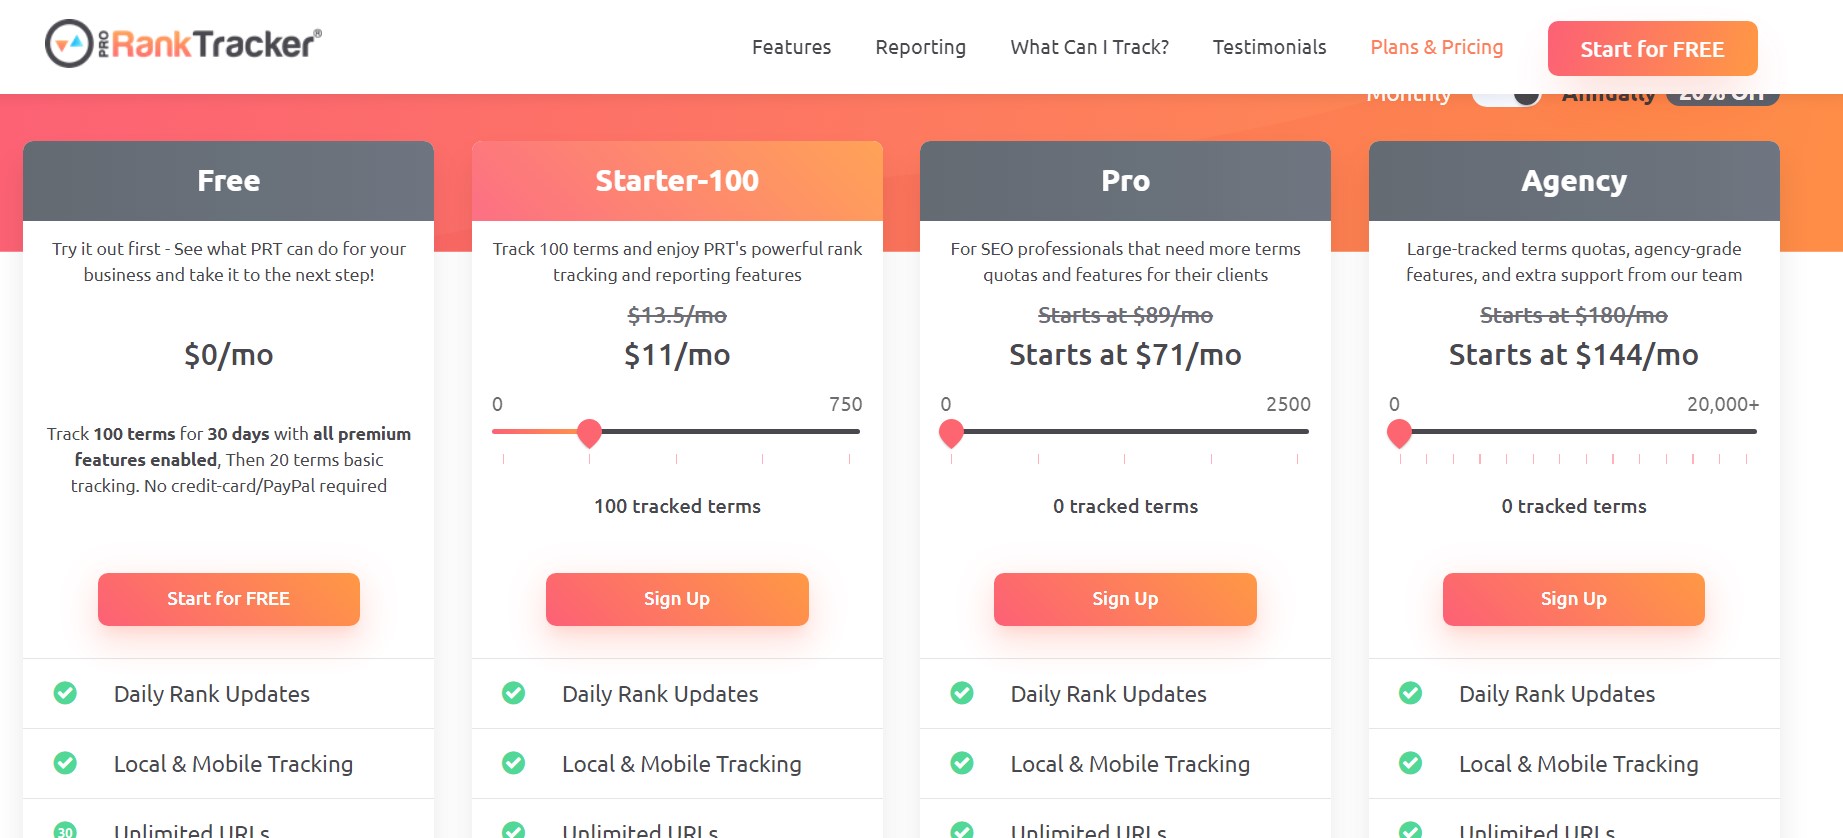Click Start for FREE in Free plan card
The width and height of the screenshot is (1843, 838).
[228, 599]
